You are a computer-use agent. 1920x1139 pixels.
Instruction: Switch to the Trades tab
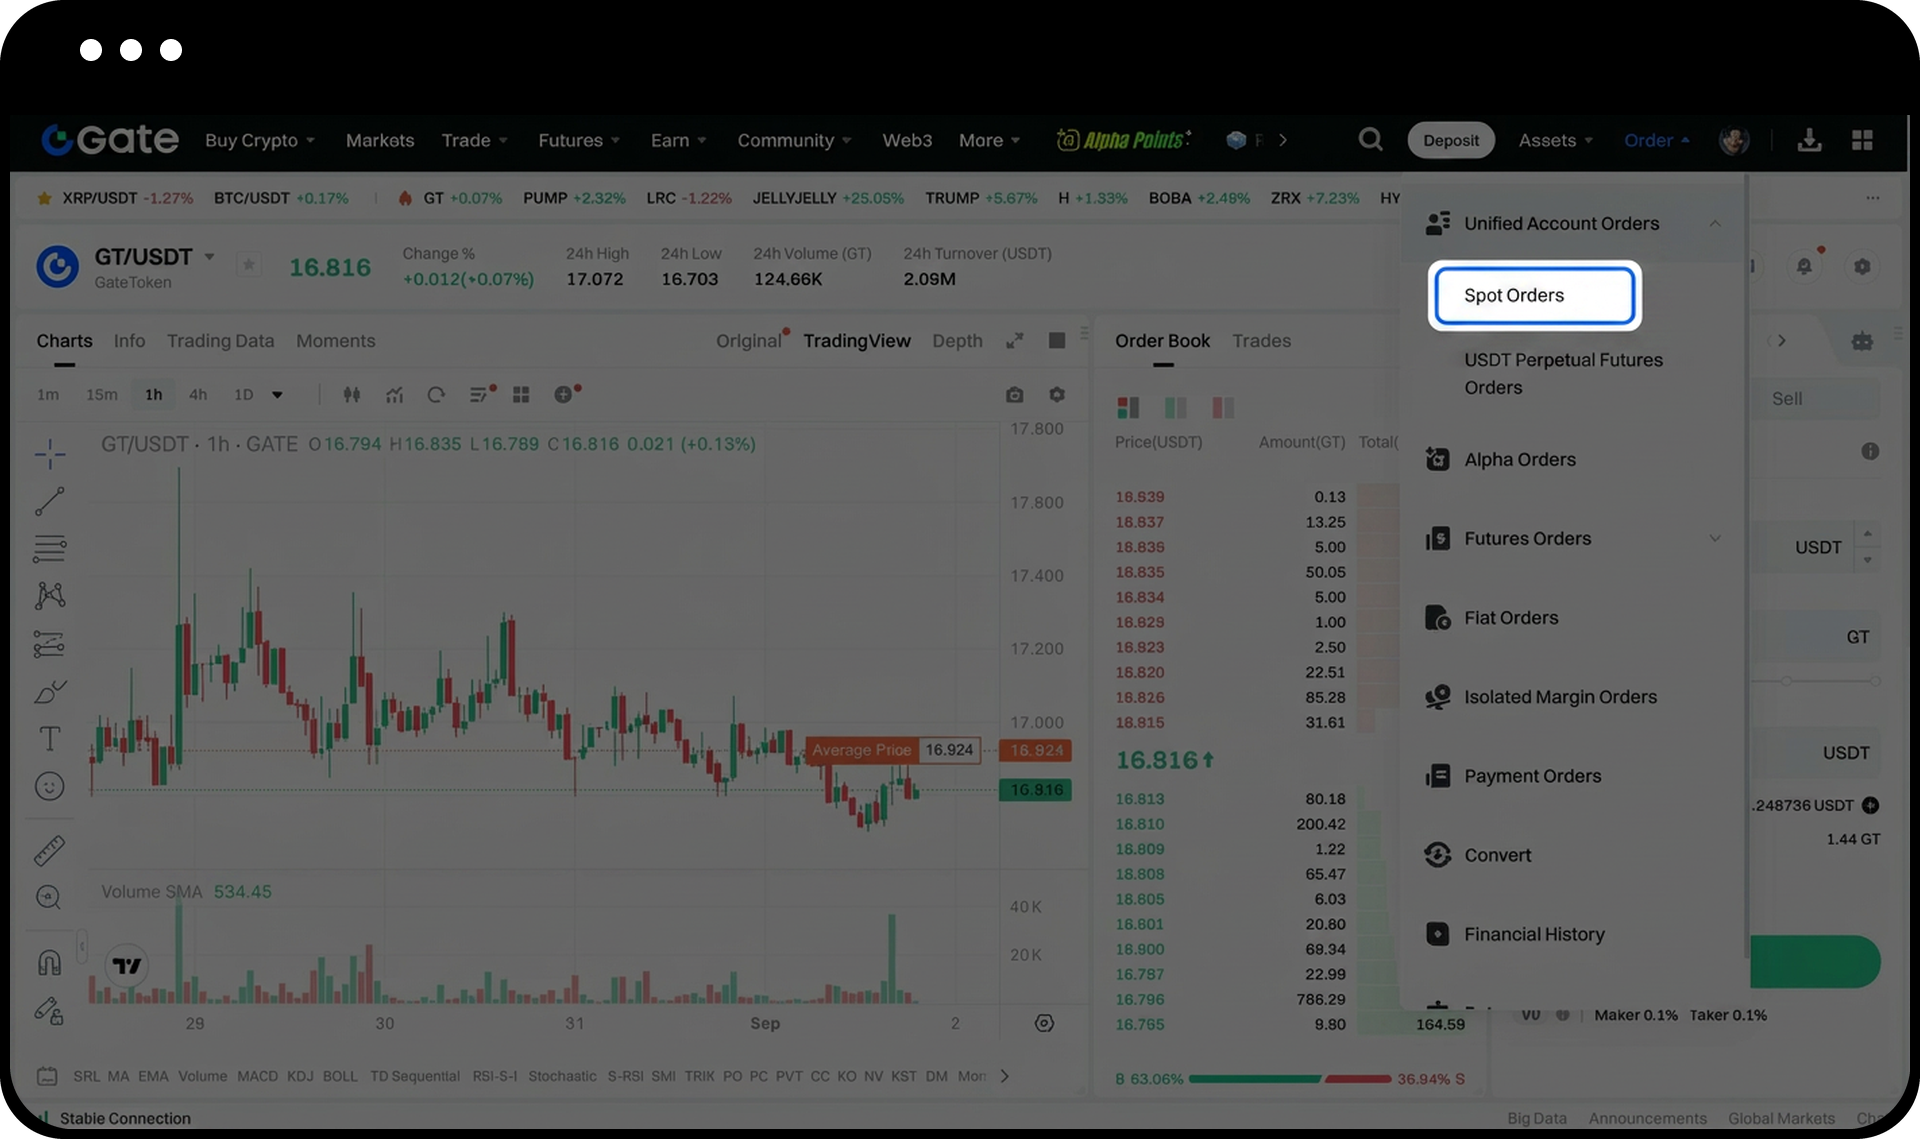pyautogui.click(x=1261, y=341)
